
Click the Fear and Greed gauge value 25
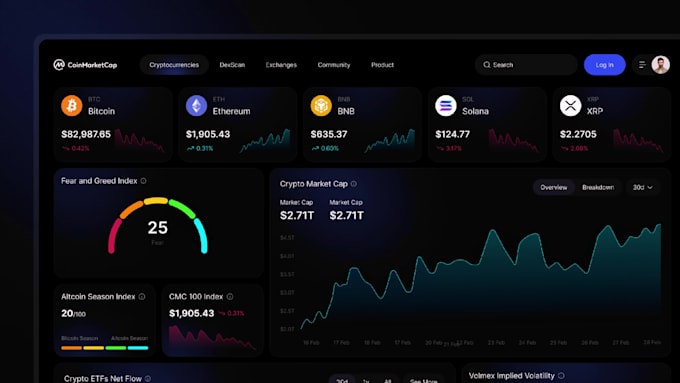pyautogui.click(x=157, y=228)
